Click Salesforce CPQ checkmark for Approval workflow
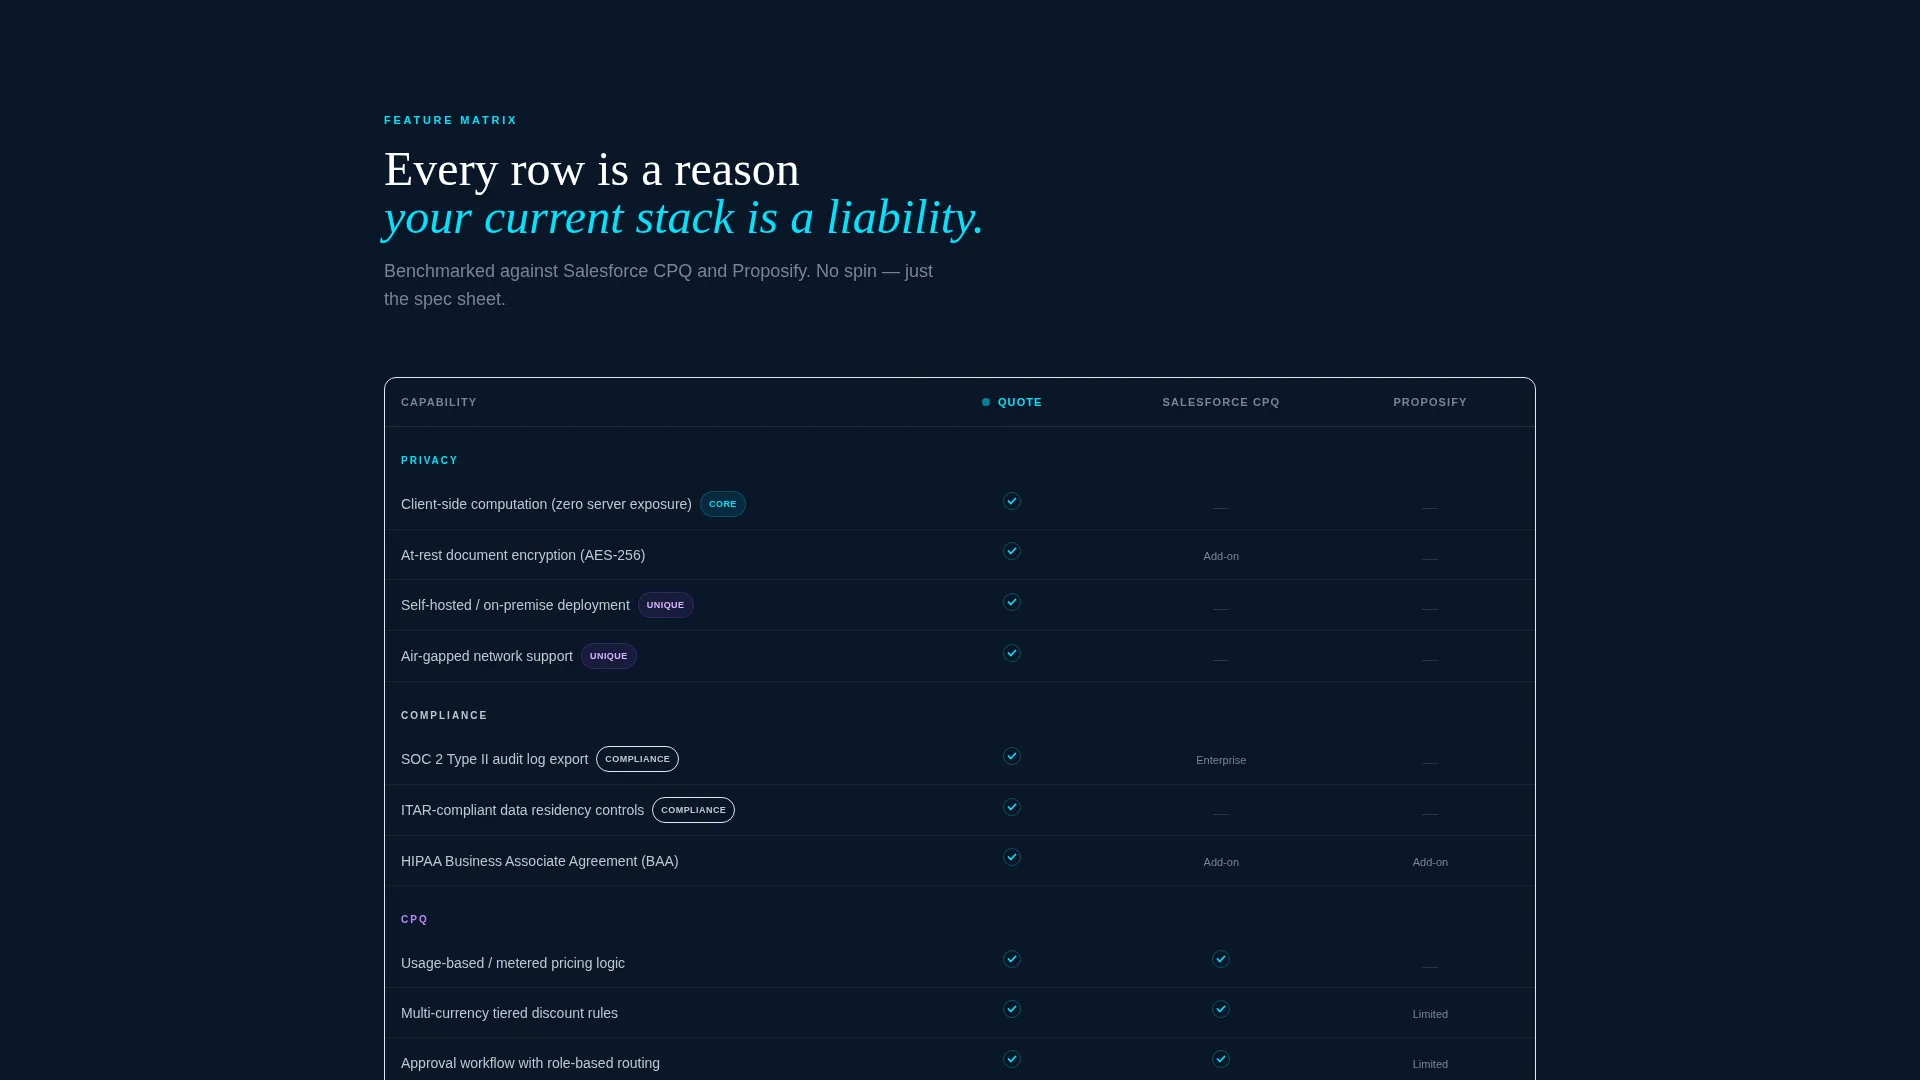1920x1080 pixels. pos(1221,1059)
